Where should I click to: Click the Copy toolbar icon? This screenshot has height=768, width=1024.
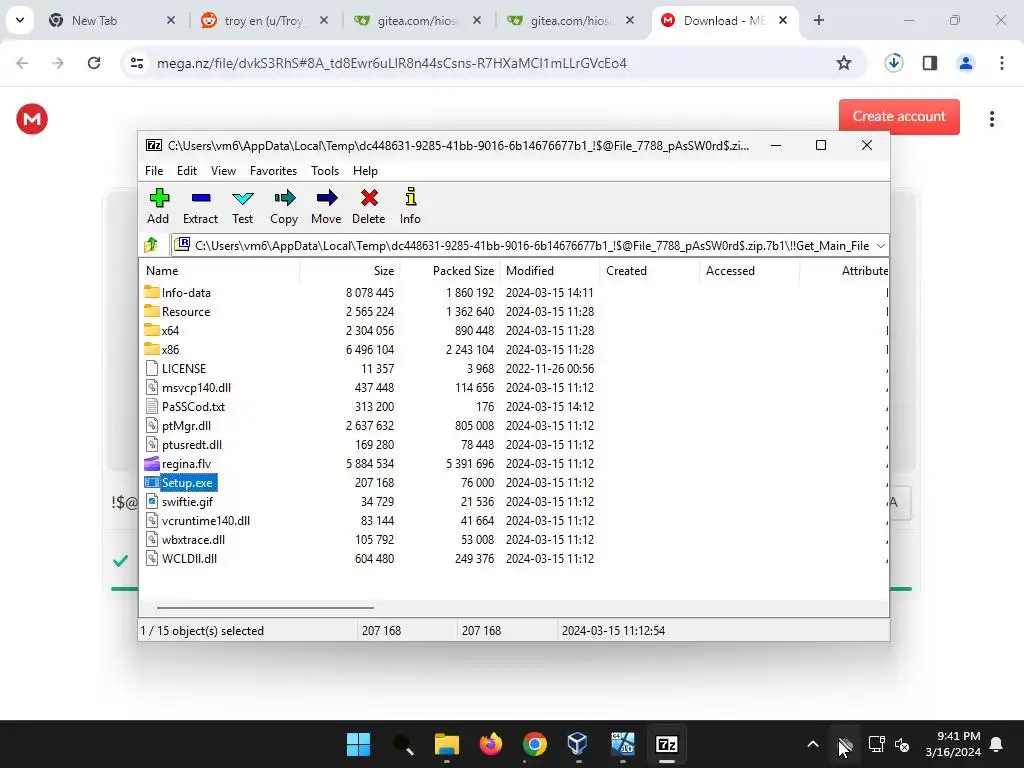point(284,198)
